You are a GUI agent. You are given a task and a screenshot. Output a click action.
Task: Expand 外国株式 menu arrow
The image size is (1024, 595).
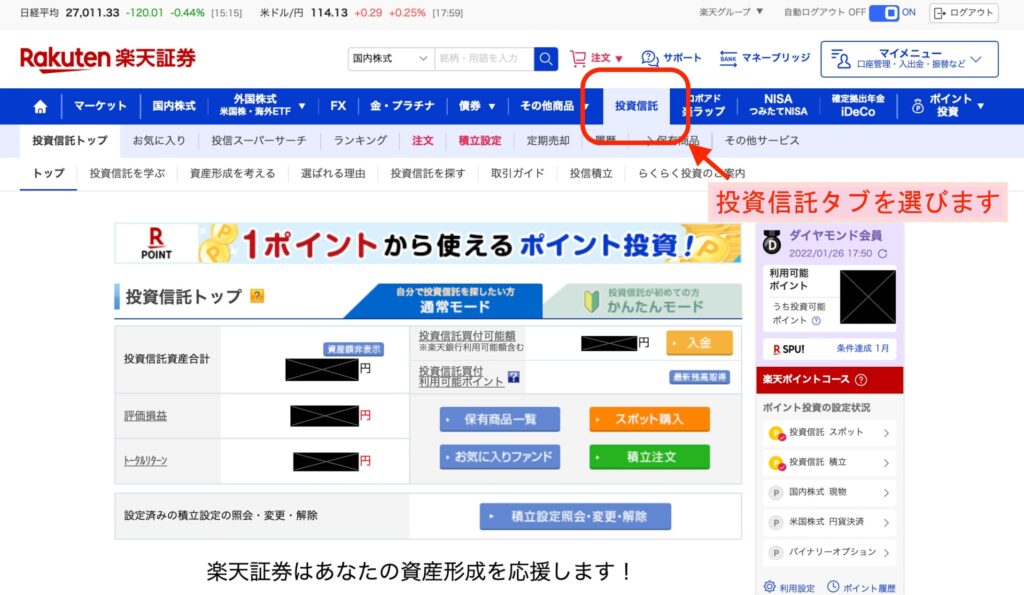point(302,106)
